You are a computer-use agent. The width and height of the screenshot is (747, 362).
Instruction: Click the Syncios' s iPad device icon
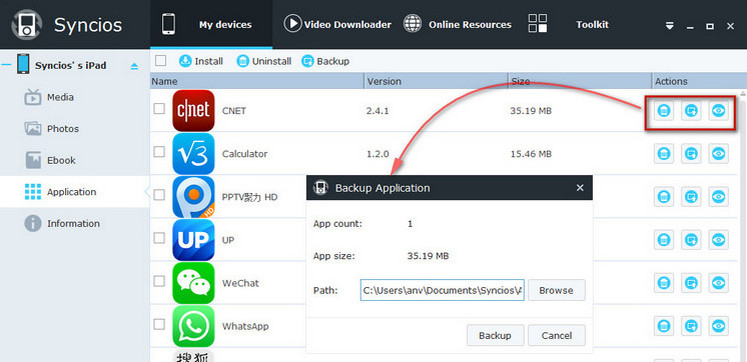click(23, 64)
